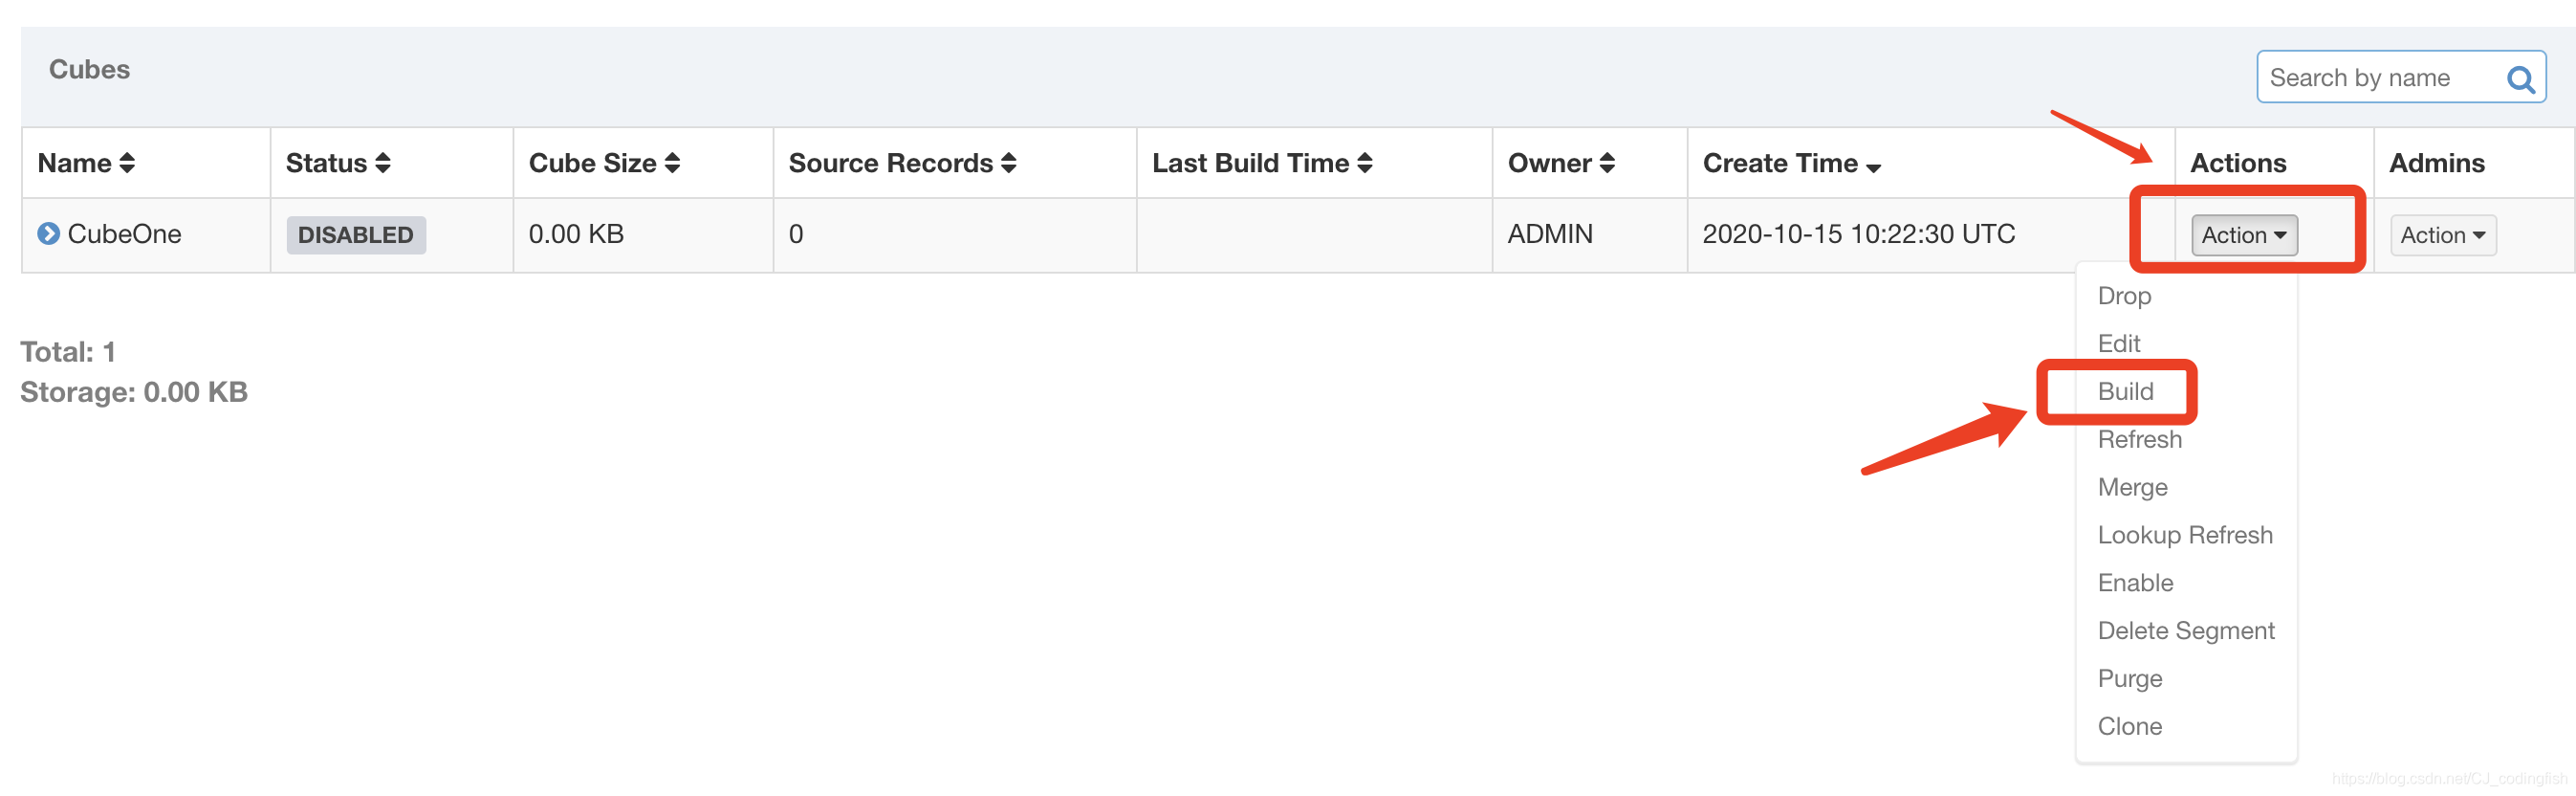Toggle Create Time descending sort arrow
This screenshot has width=2576, height=796.
[1874, 168]
